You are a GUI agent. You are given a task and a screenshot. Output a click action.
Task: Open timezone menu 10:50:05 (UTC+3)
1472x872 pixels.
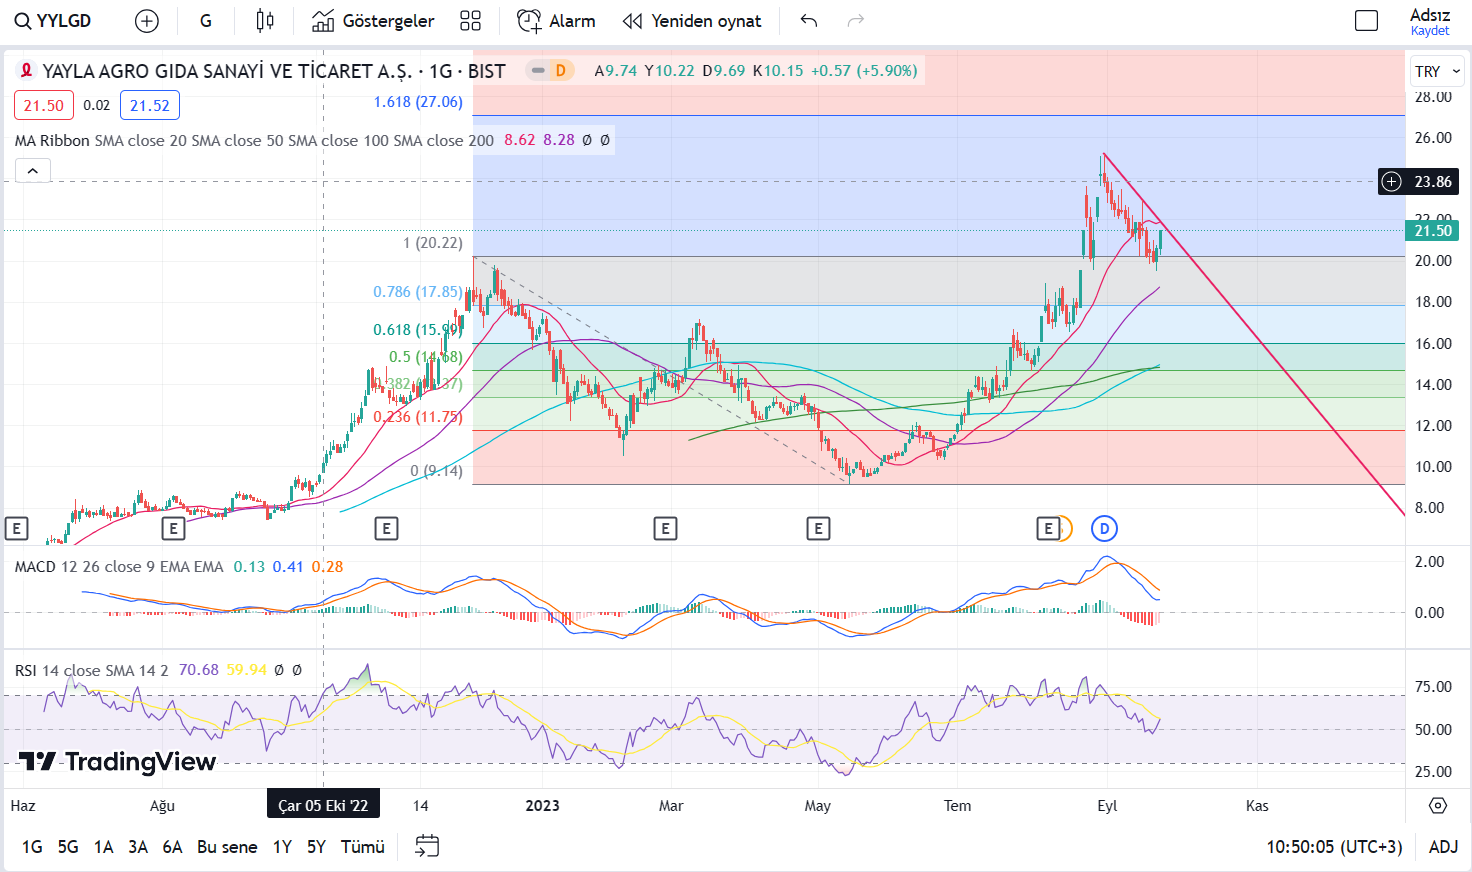1334,847
